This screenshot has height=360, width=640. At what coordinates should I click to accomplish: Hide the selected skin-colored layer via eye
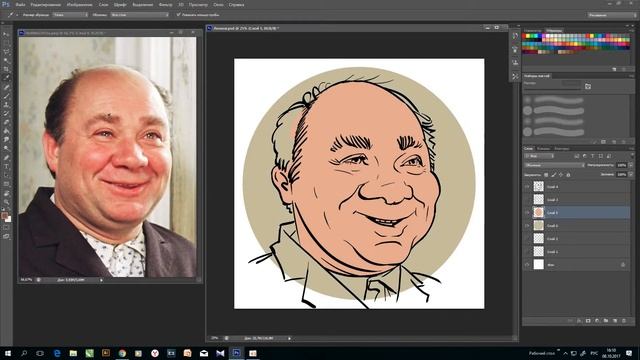click(x=527, y=212)
